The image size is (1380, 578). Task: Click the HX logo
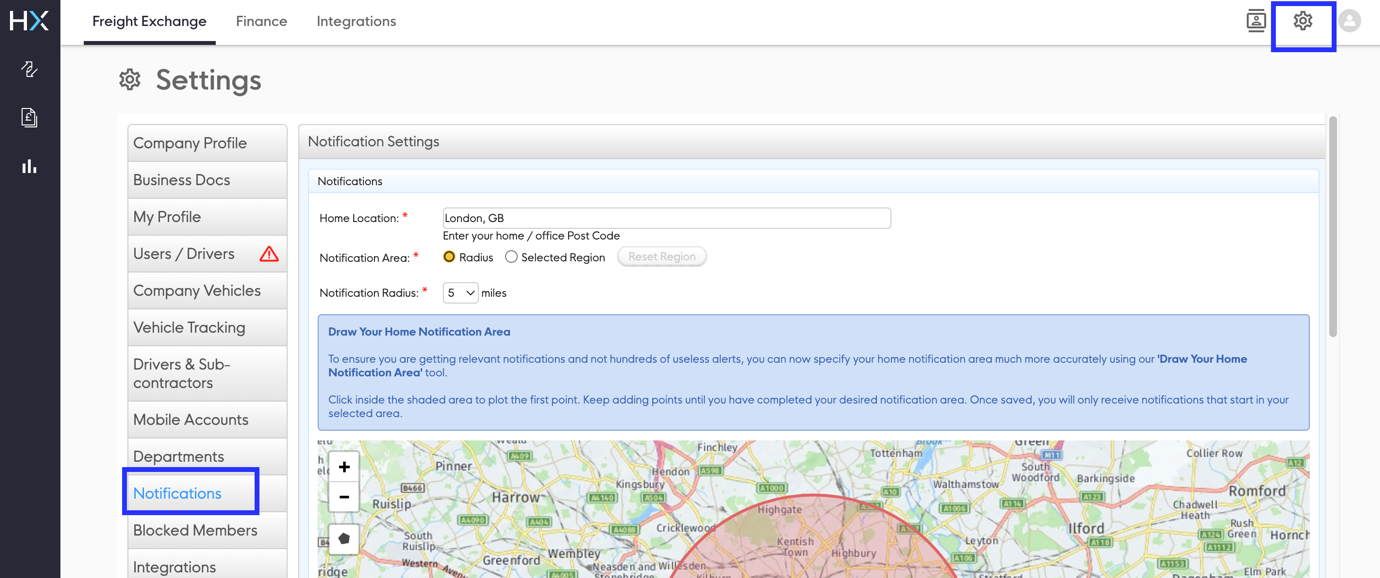(29, 20)
